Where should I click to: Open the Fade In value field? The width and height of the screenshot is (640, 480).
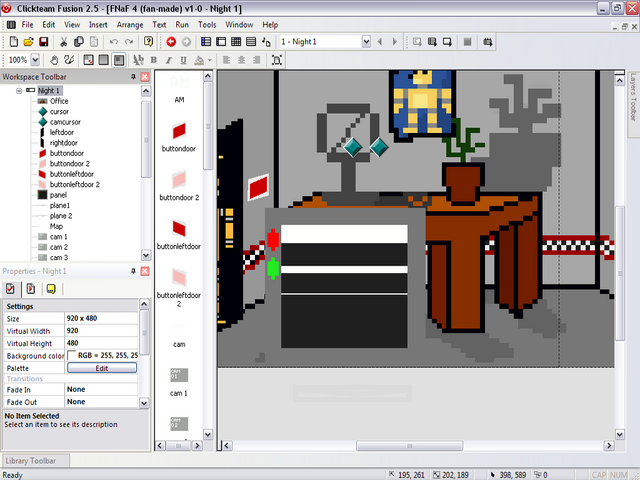(101, 389)
